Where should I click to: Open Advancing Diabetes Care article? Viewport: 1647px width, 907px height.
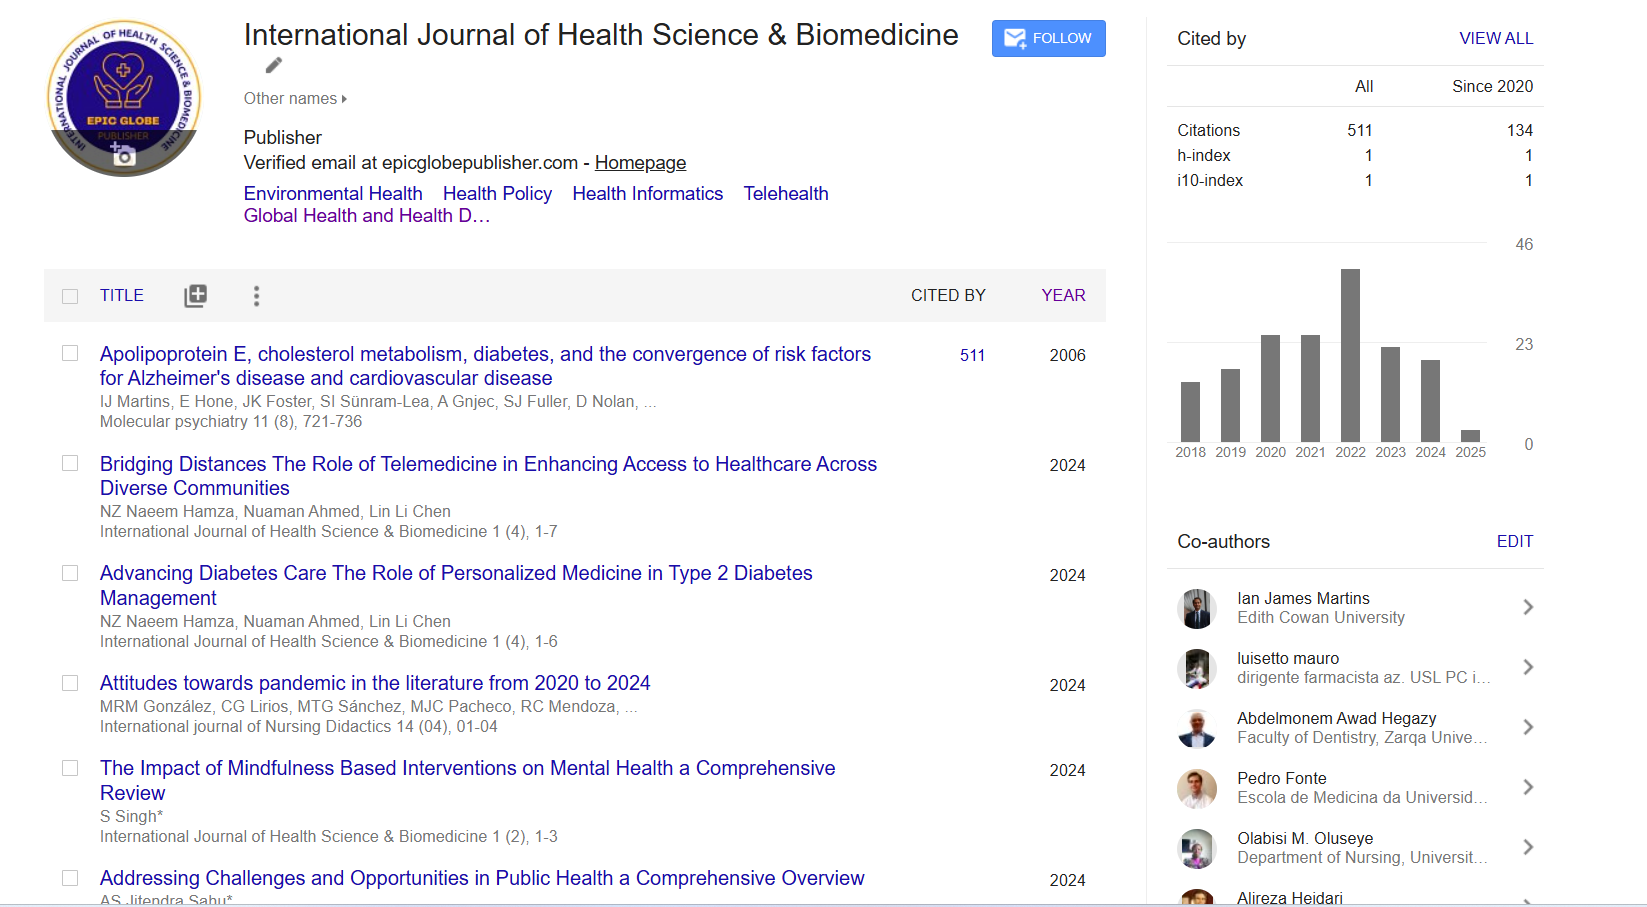coord(456,585)
